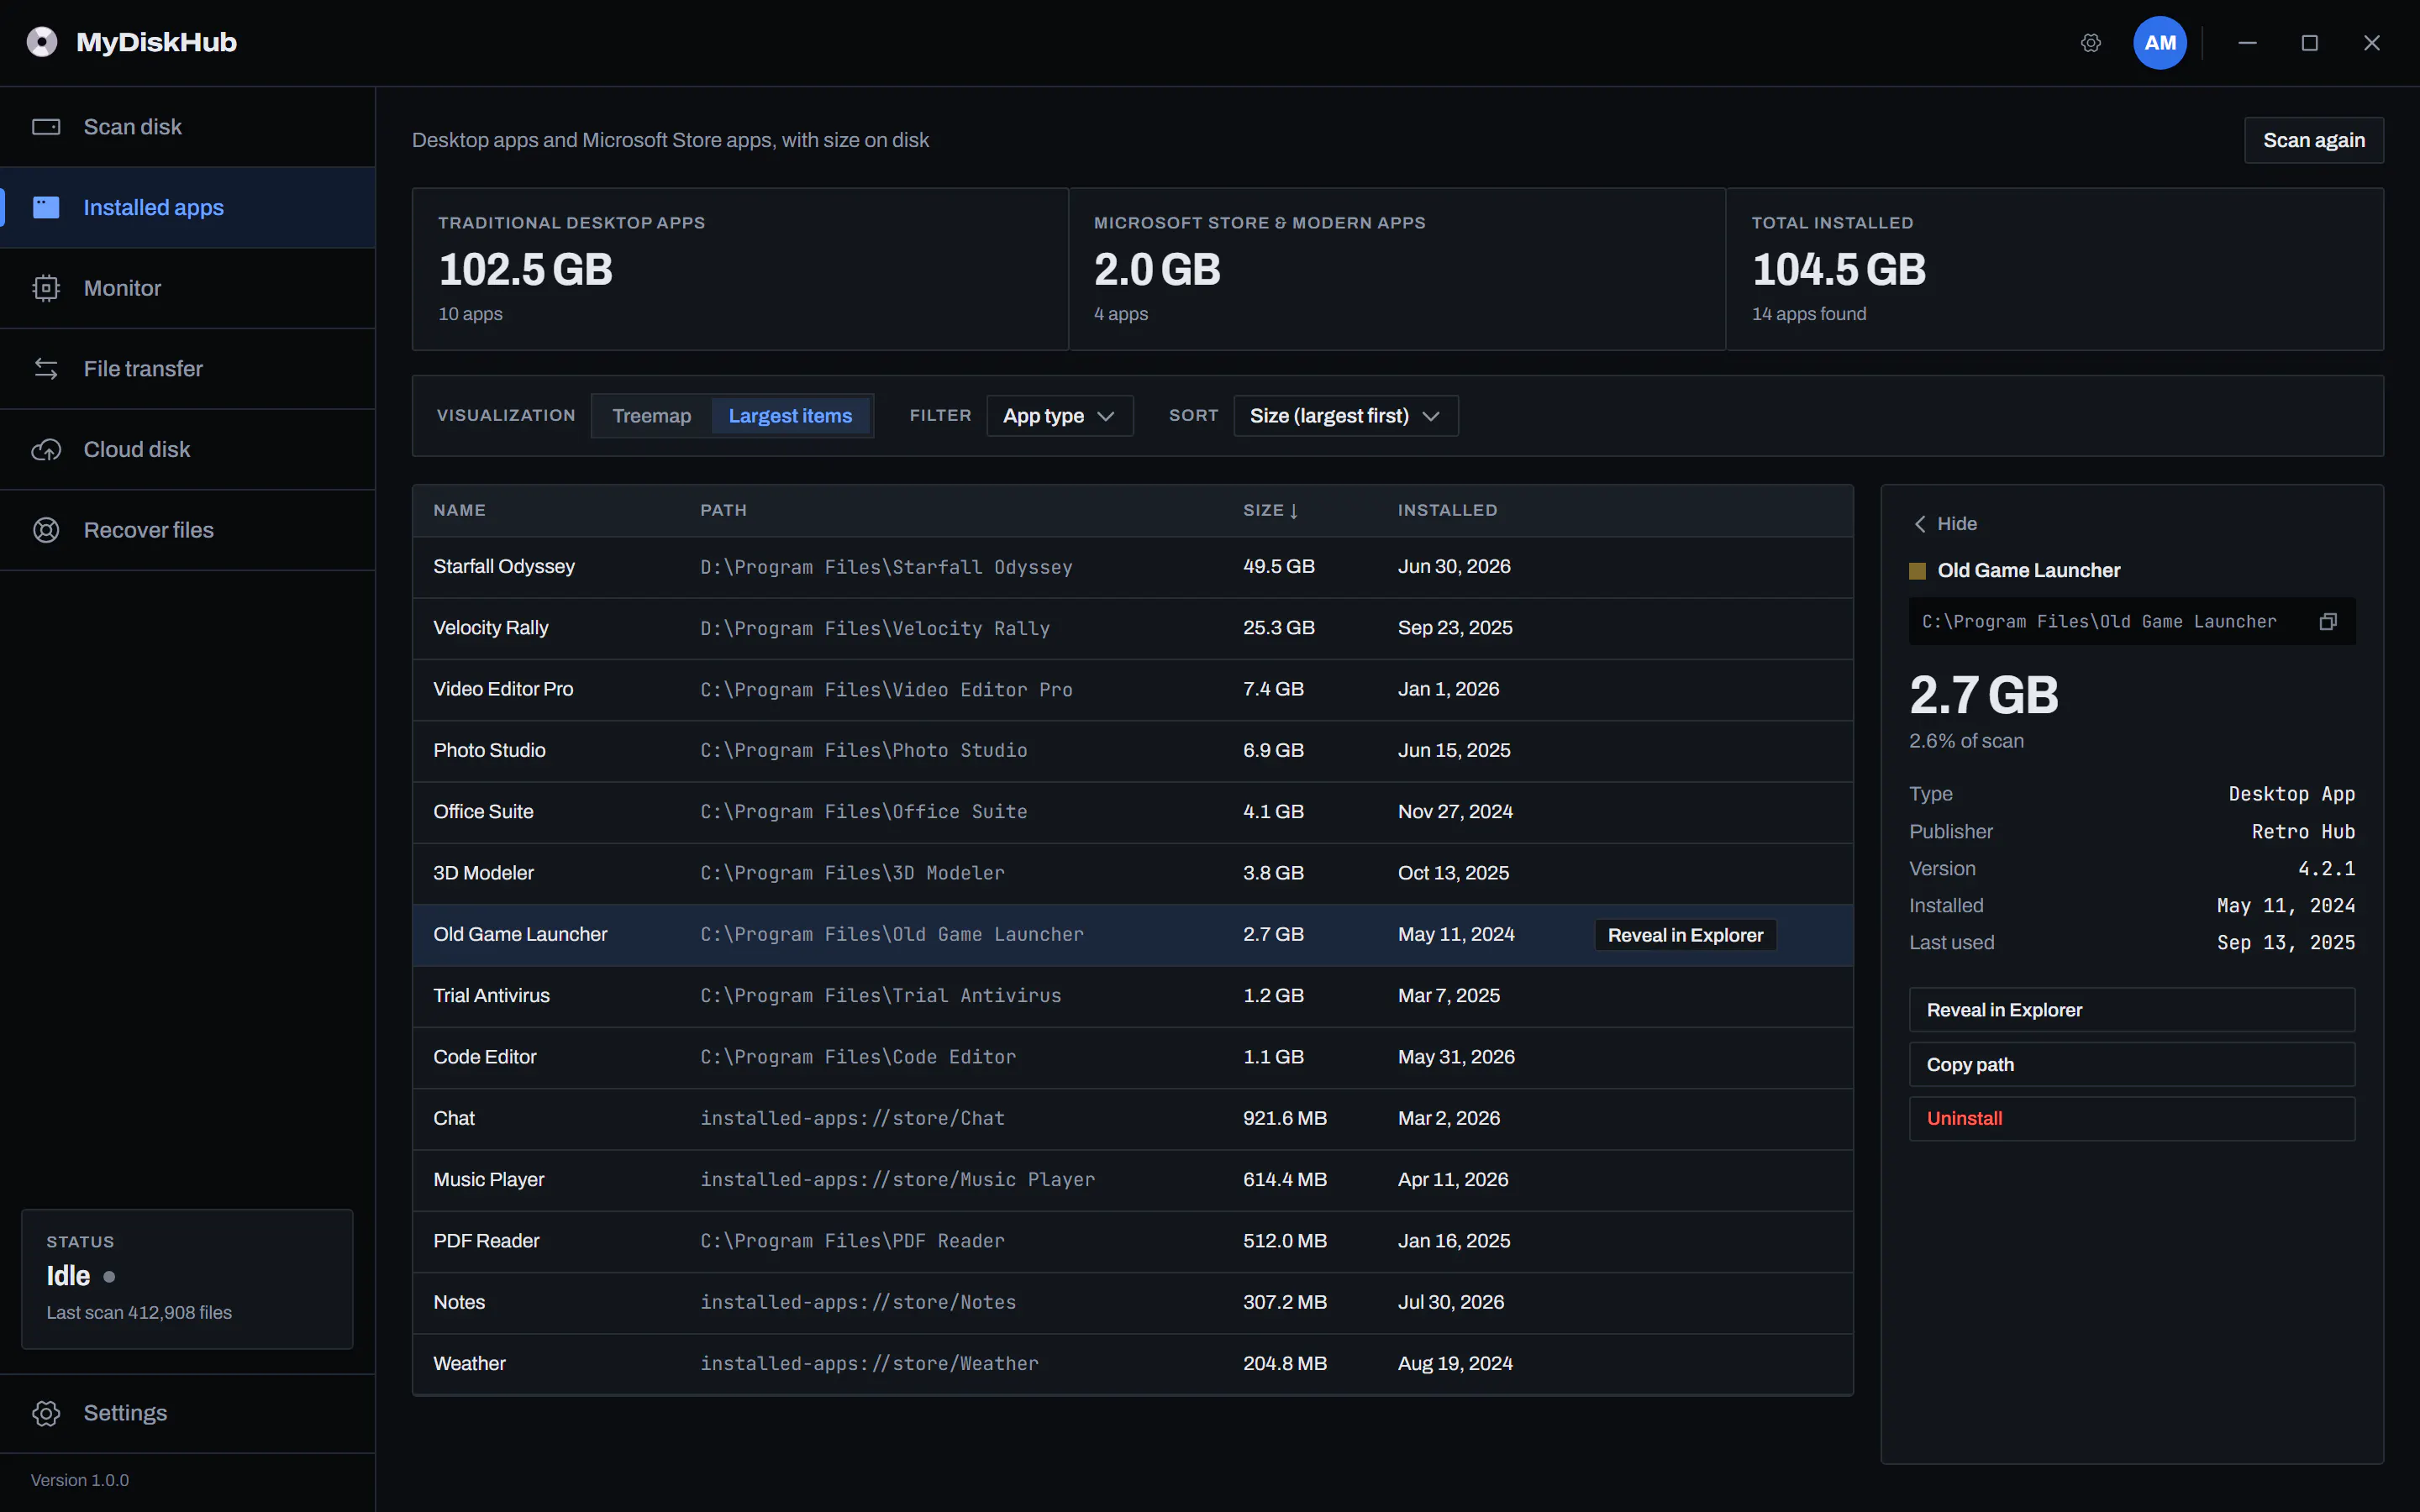Image resolution: width=2420 pixels, height=1512 pixels.
Task: Sort by the Size column header
Action: [1270, 510]
